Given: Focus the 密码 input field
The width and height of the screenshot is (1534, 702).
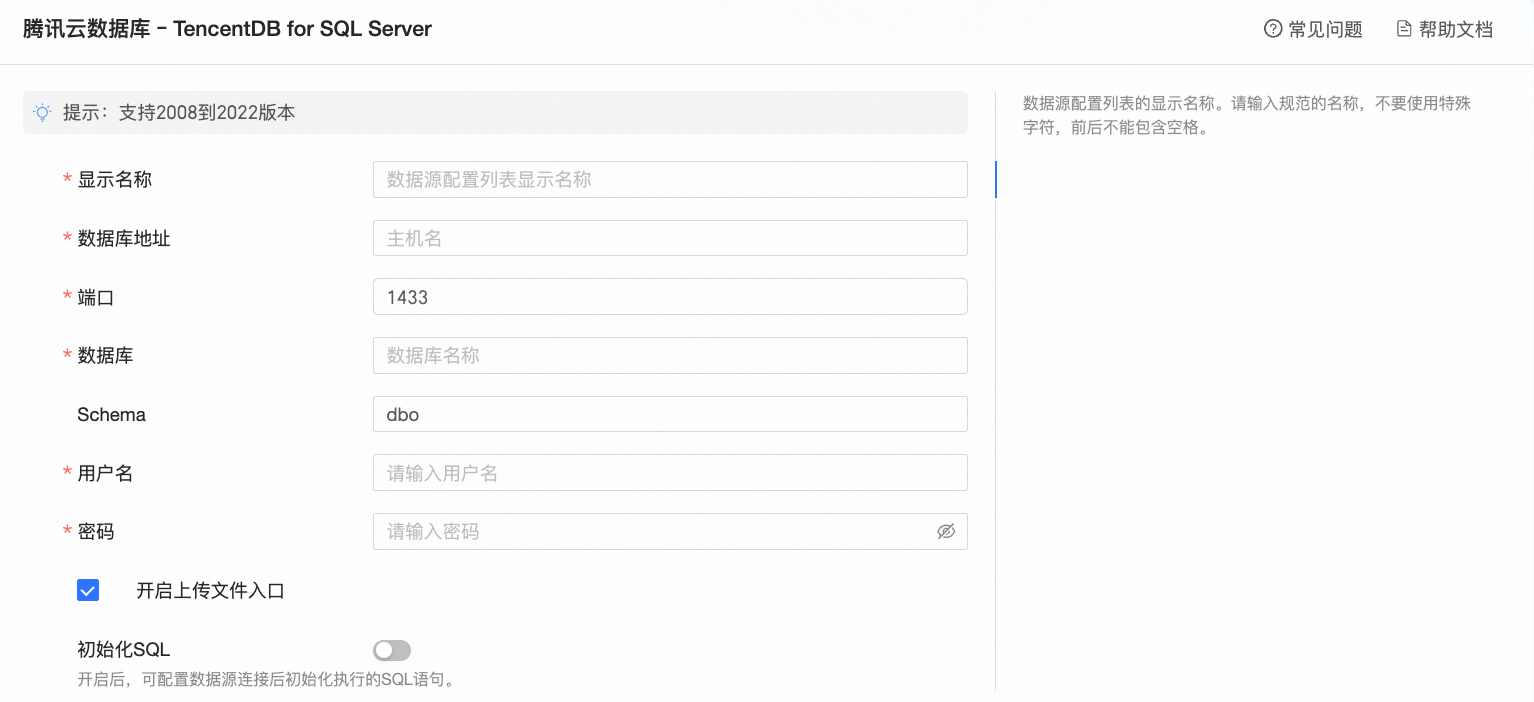Looking at the screenshot, I should point(670,531).
